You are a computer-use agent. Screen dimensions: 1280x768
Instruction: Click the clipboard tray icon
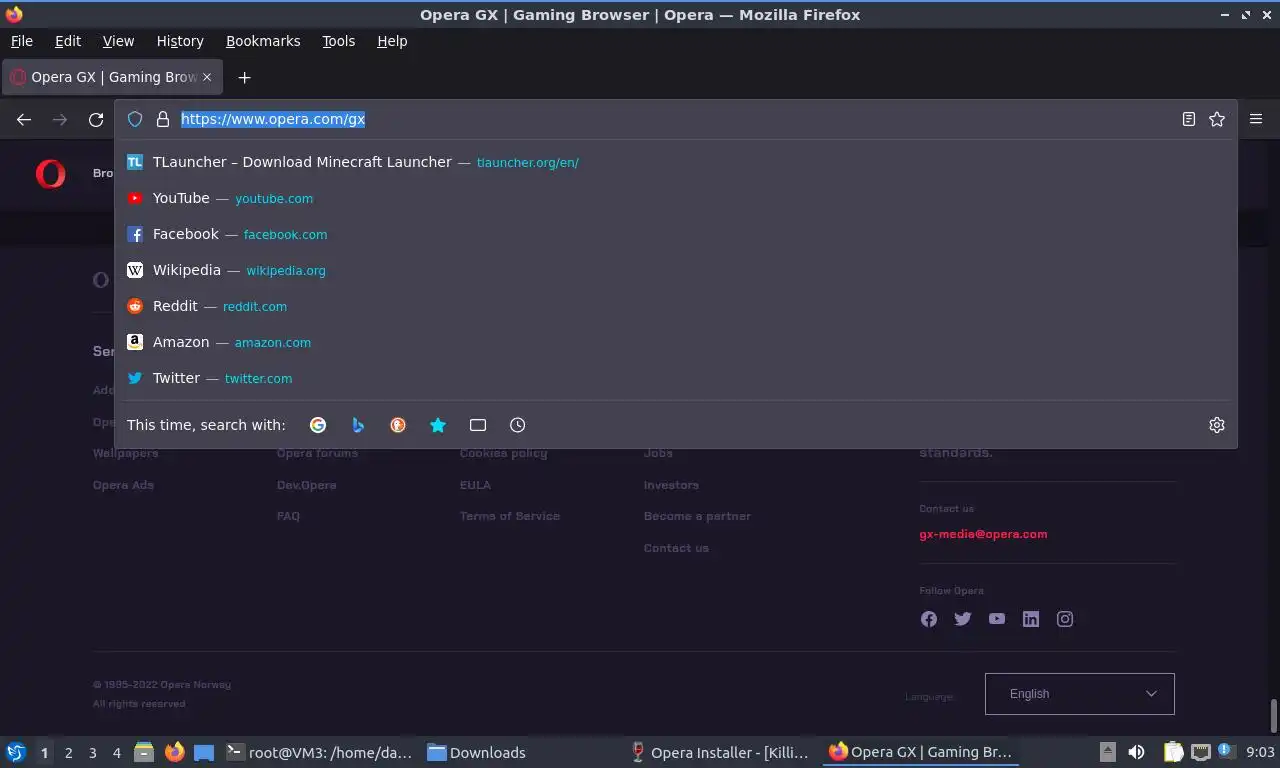point(1174,752)
